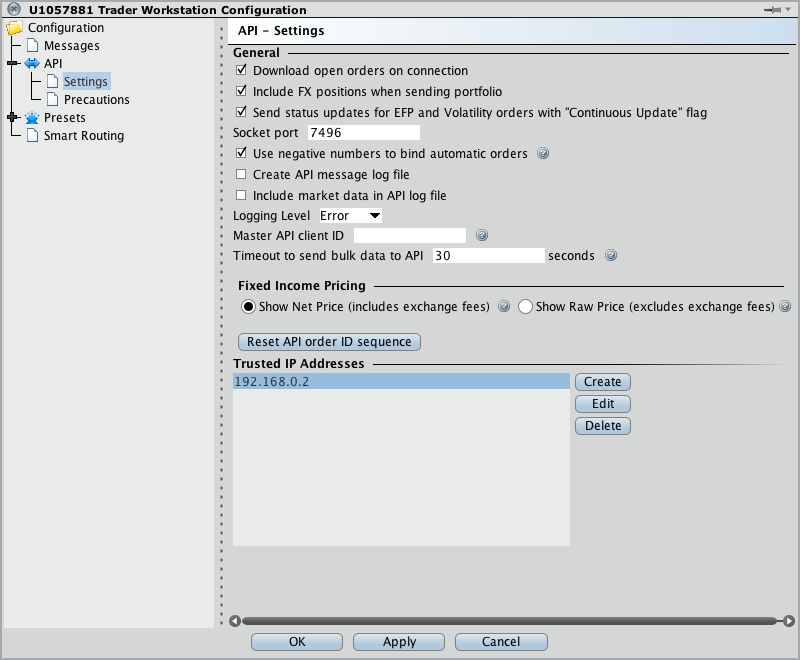Open help icon beside Master API client ID
Screen dimensions: 800x660
pyautogui.click(x=482, y=235)
